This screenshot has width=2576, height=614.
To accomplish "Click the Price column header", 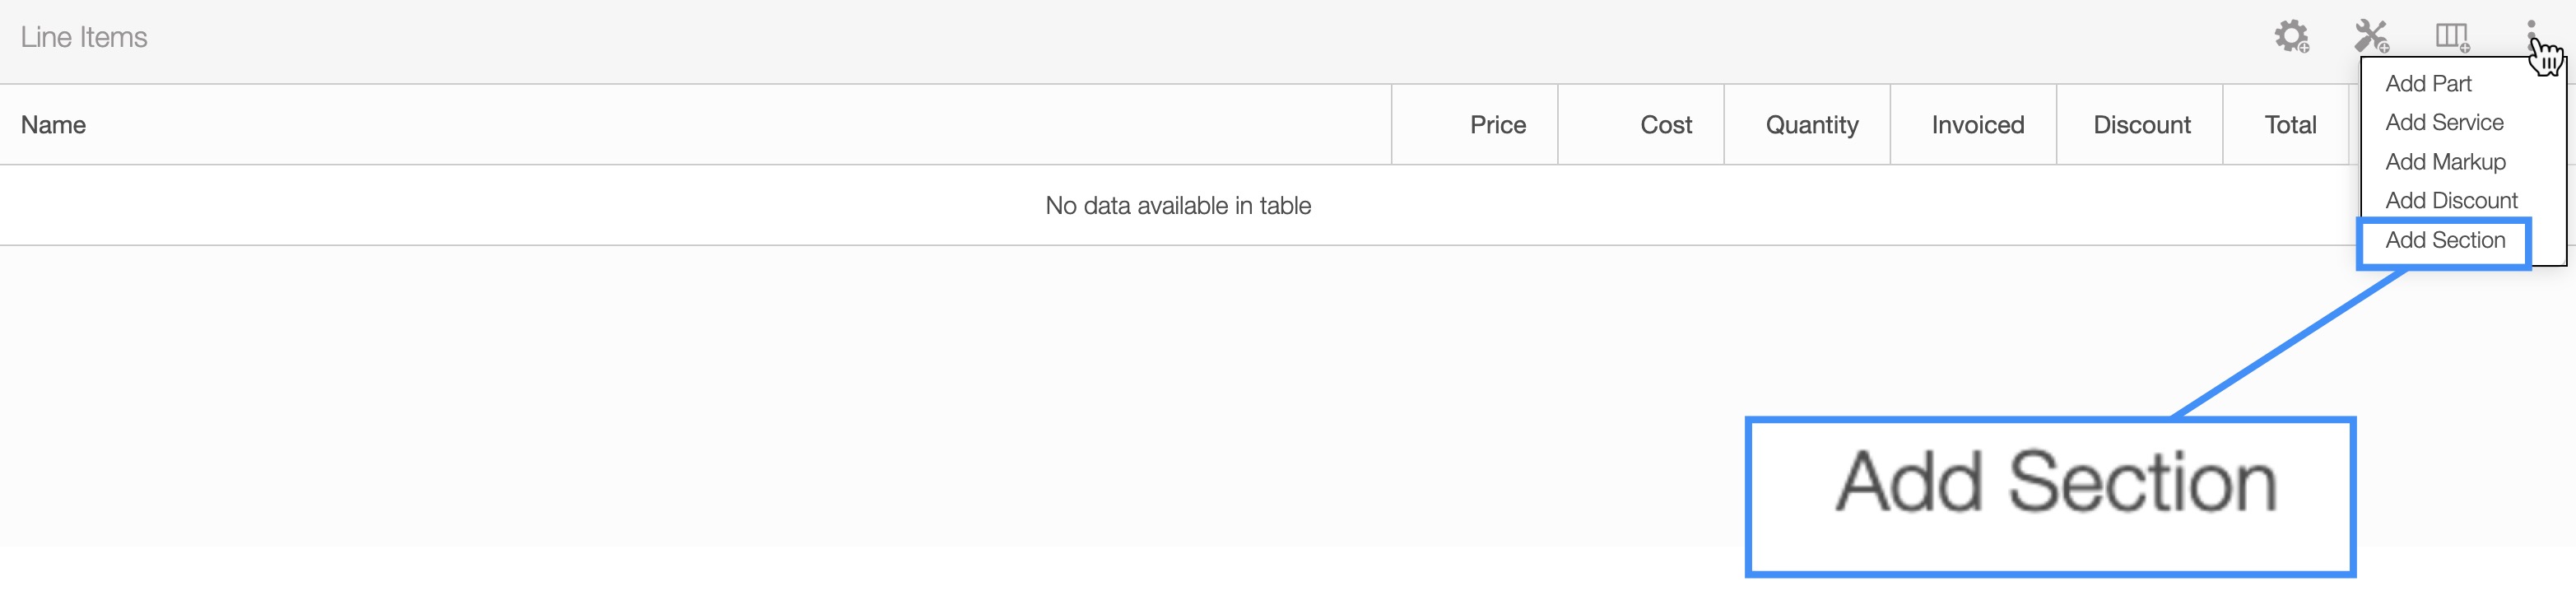I will pyautogui.click(x=1497, y=125).
